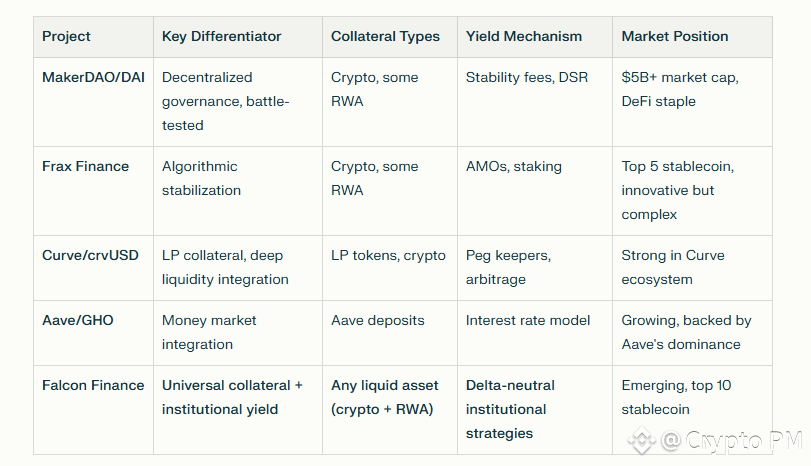Viewport: 811px width, 466px height.
Task: Select the Frax Finance row label
Action: (85, 166)
